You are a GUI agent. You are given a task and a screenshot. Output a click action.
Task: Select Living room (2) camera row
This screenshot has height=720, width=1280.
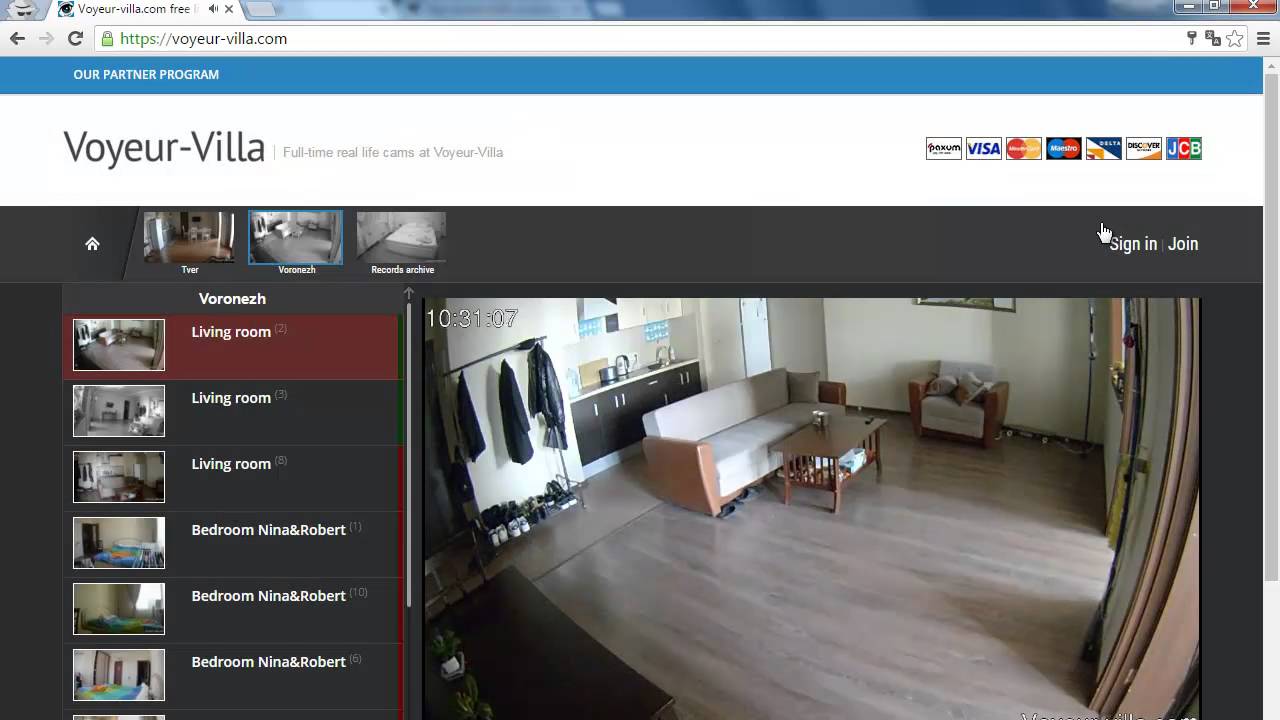click(x=231, y=346)
